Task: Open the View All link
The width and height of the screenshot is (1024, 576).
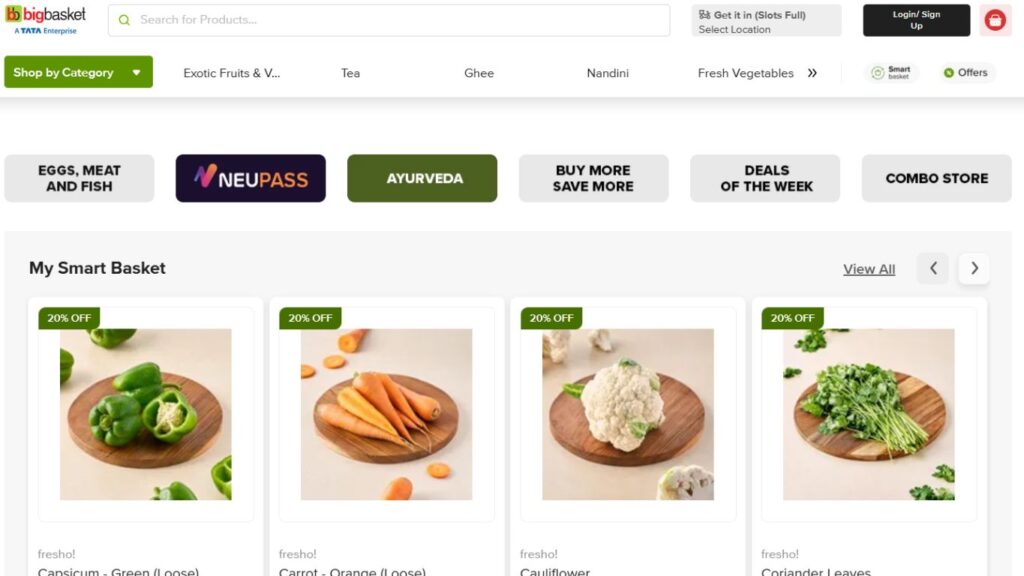Action: click(869, 269)
